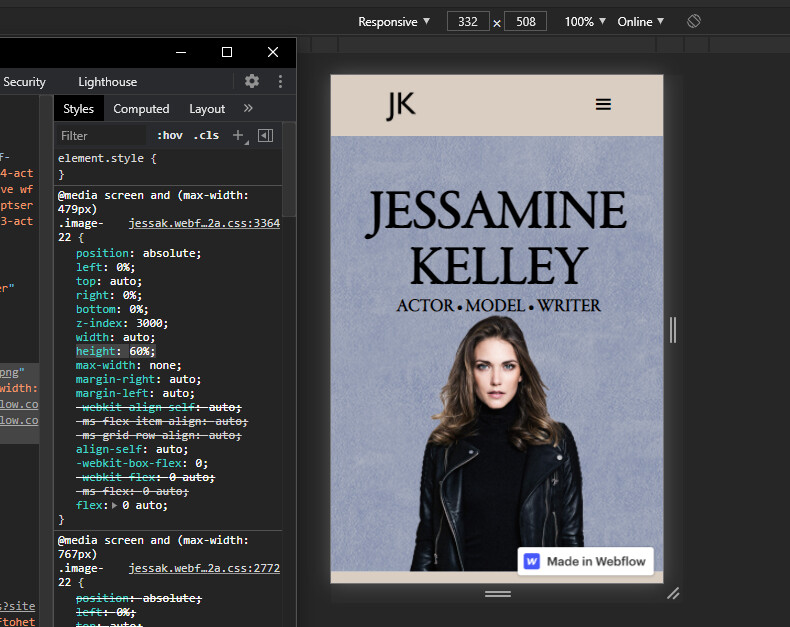Toggle the .cls class editor
The image size is (790, 627).
coord(206,135)
